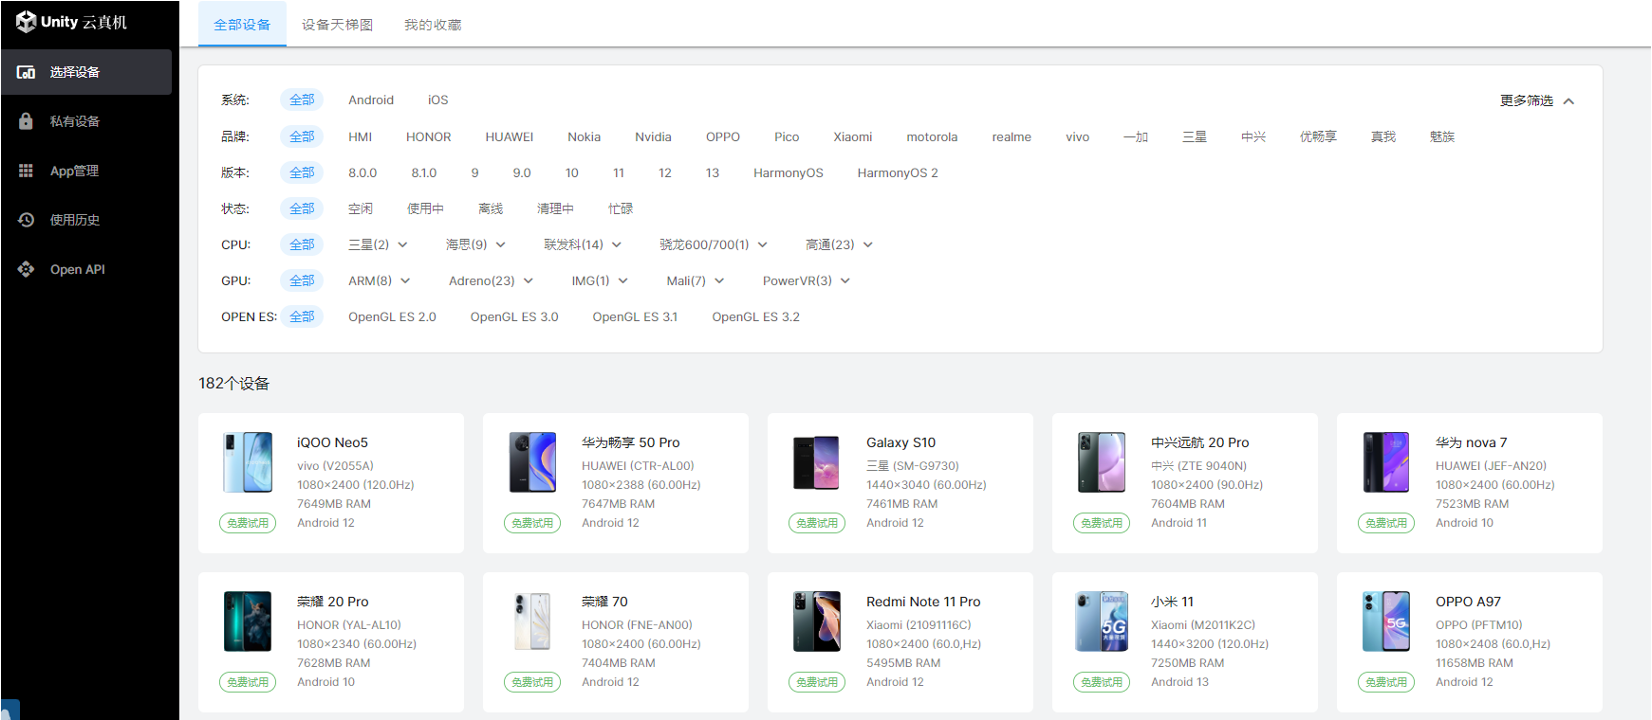Expand 骁龙600/700(1) CPU dropdown
The height and width of the screenshot is (720, 1652).
tap(714, 244)
